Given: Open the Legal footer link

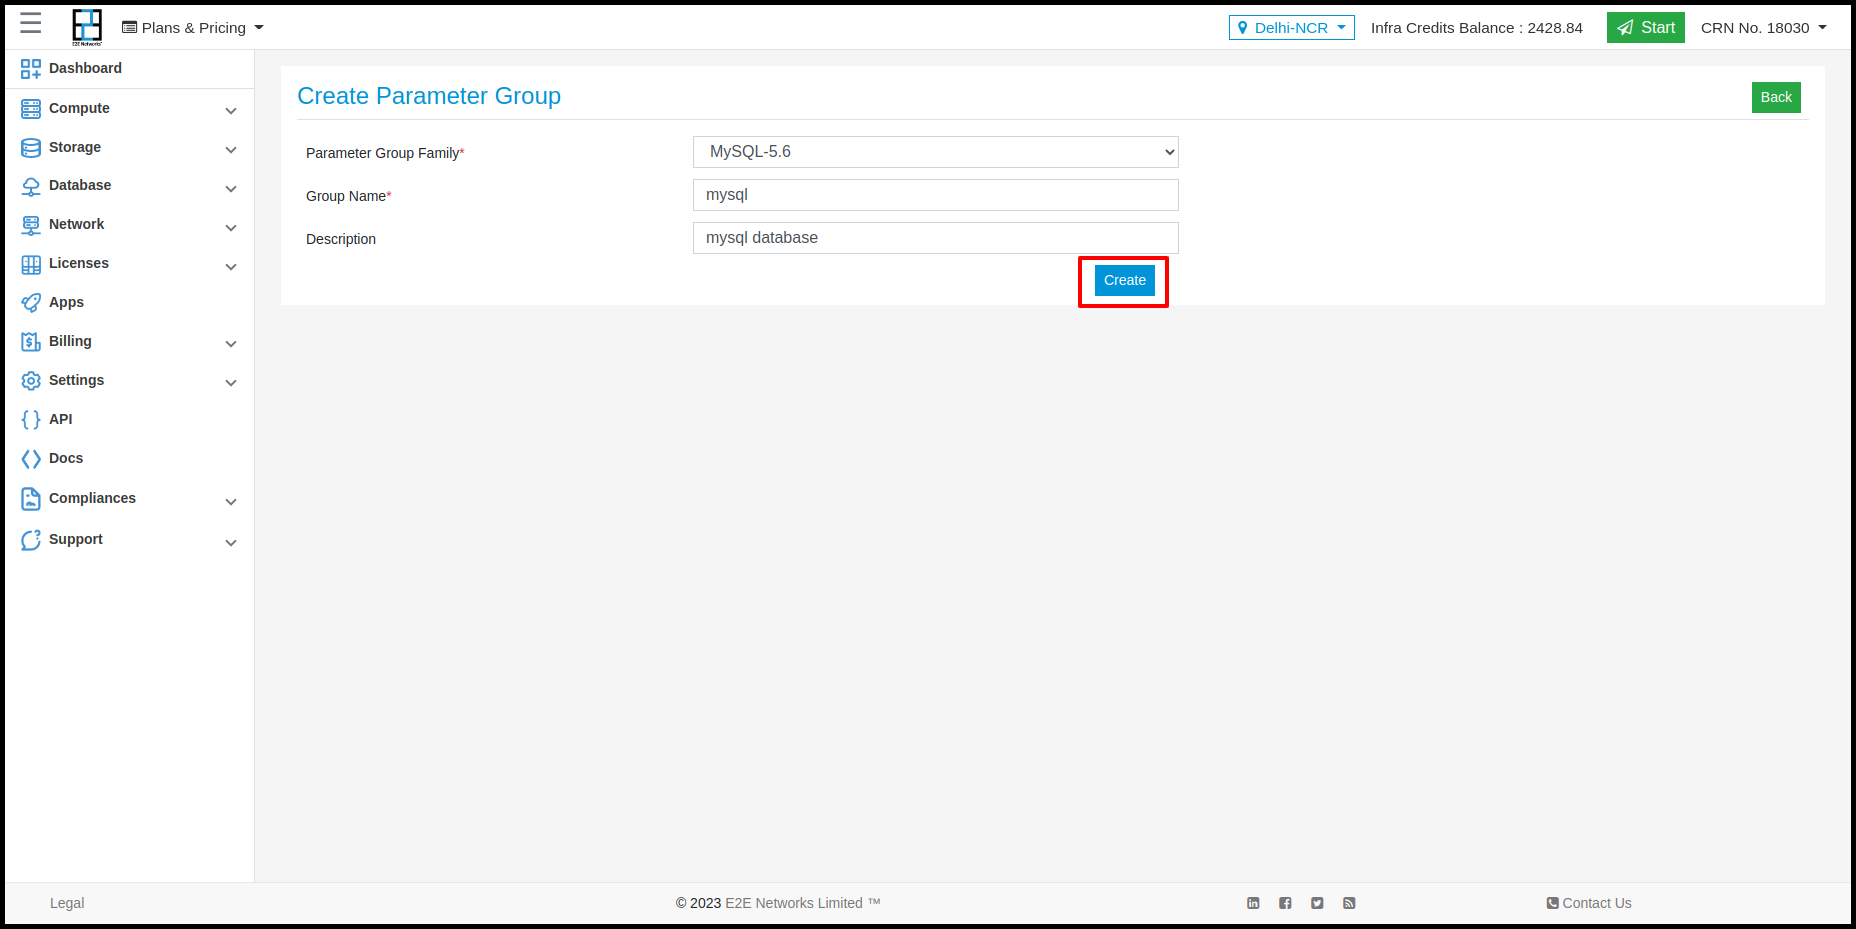Looking at the screenshot, I should [x=67, y=903].
